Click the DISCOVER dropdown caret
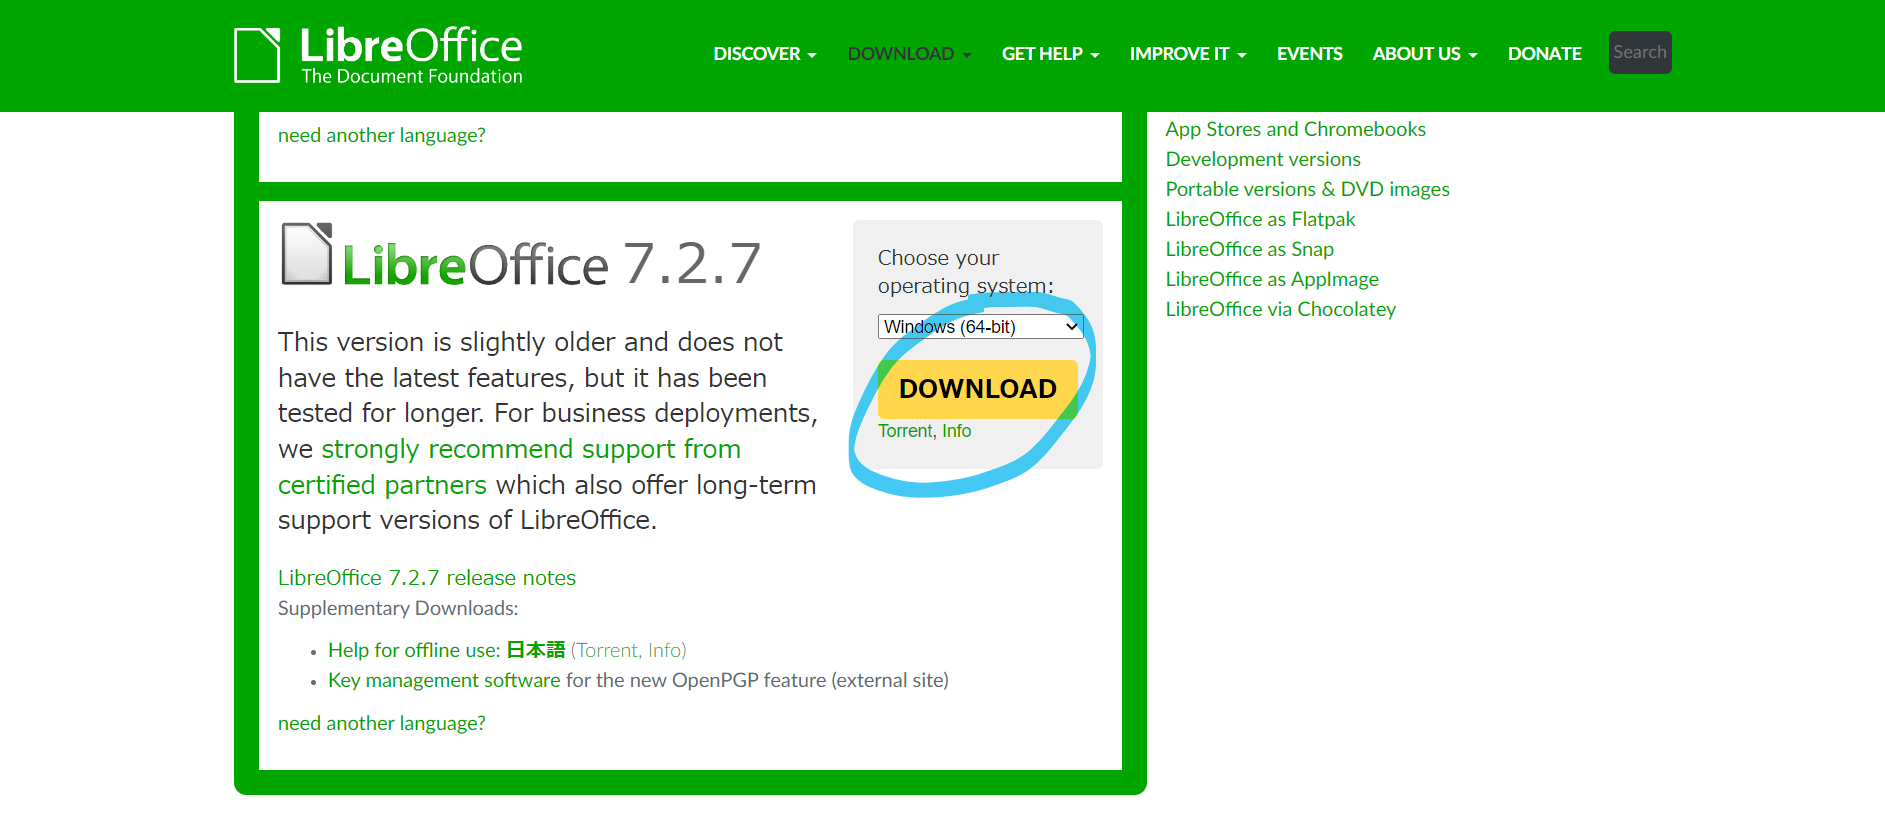Screen dimensions: 1885x817 click(812, 55)
